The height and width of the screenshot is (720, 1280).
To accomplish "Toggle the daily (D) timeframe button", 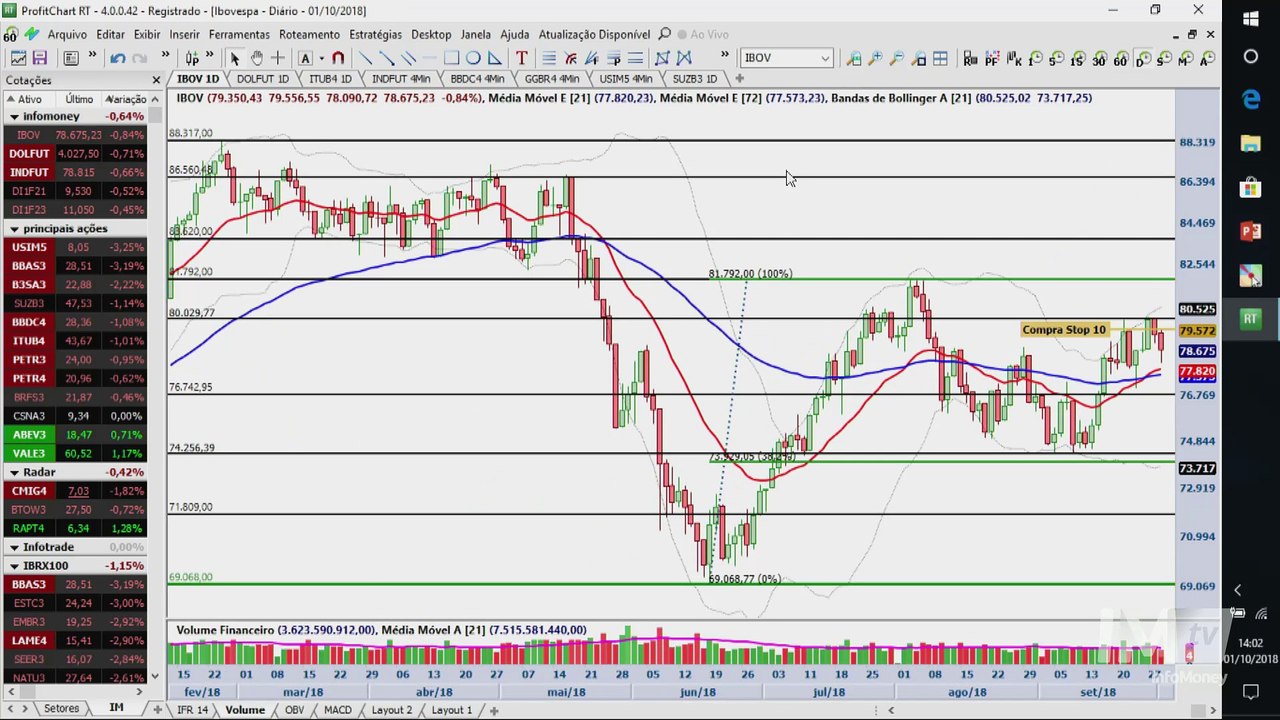I will click(x=1141, y=59).
